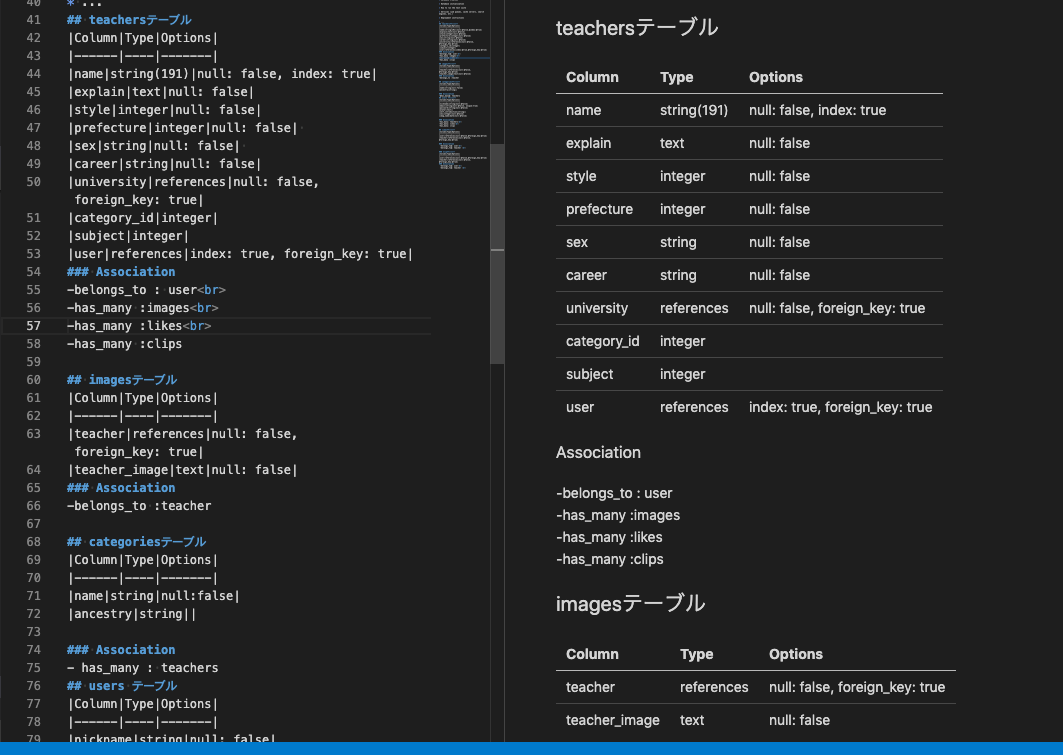Click 'teacher_image' cell in preview images table
This screenshot has width=1063, height=755.
[612, 720]
